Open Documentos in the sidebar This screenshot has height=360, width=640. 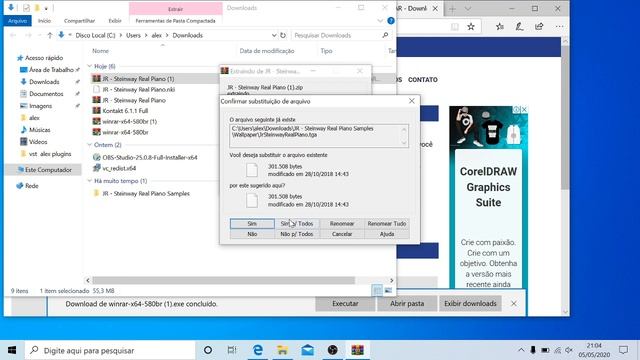(46, 94)
